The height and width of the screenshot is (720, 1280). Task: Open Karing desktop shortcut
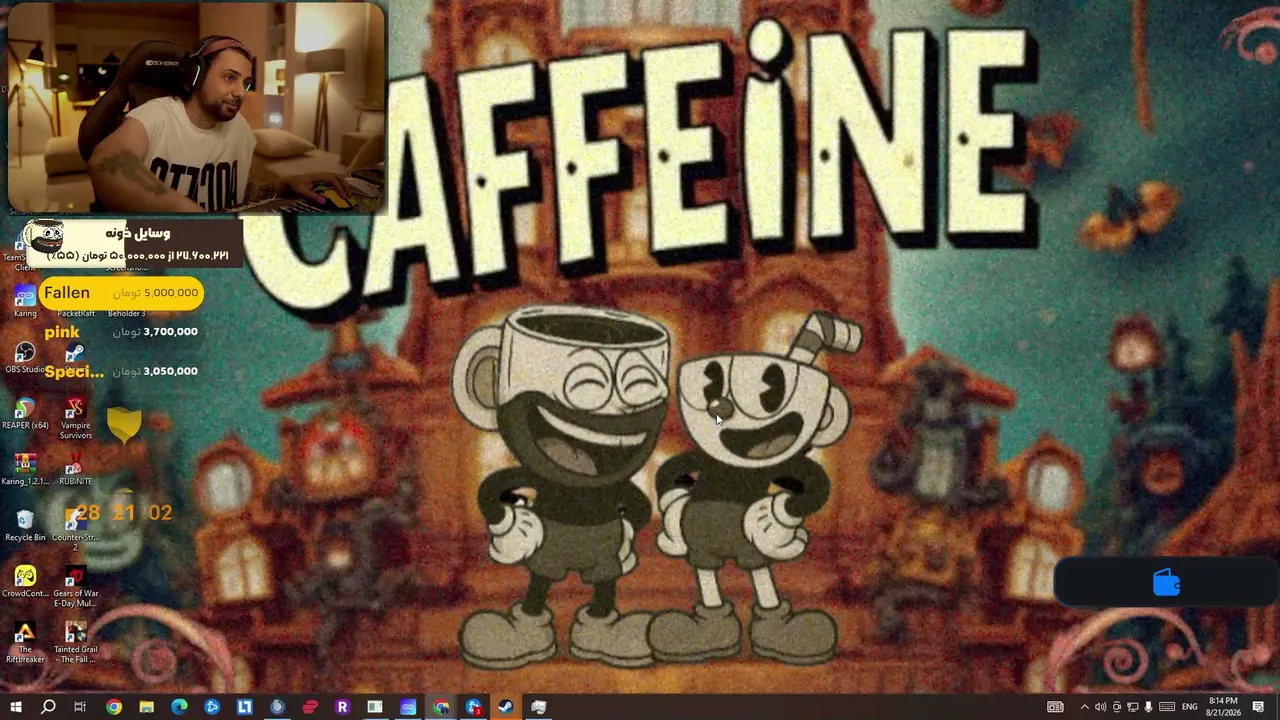(x=25, y=301)
